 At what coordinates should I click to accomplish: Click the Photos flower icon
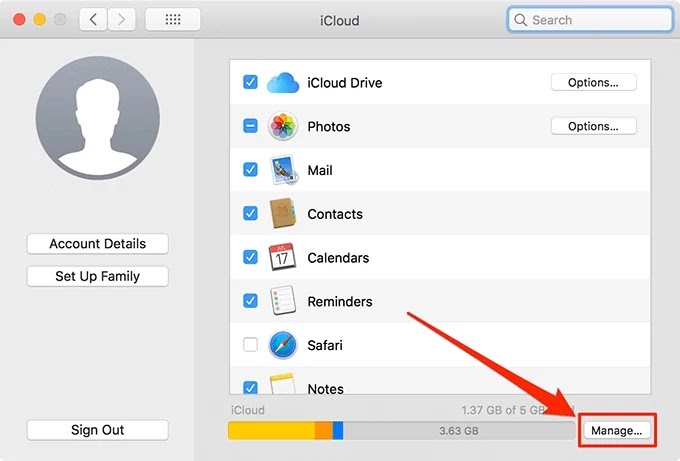click(x=283, y=126)
